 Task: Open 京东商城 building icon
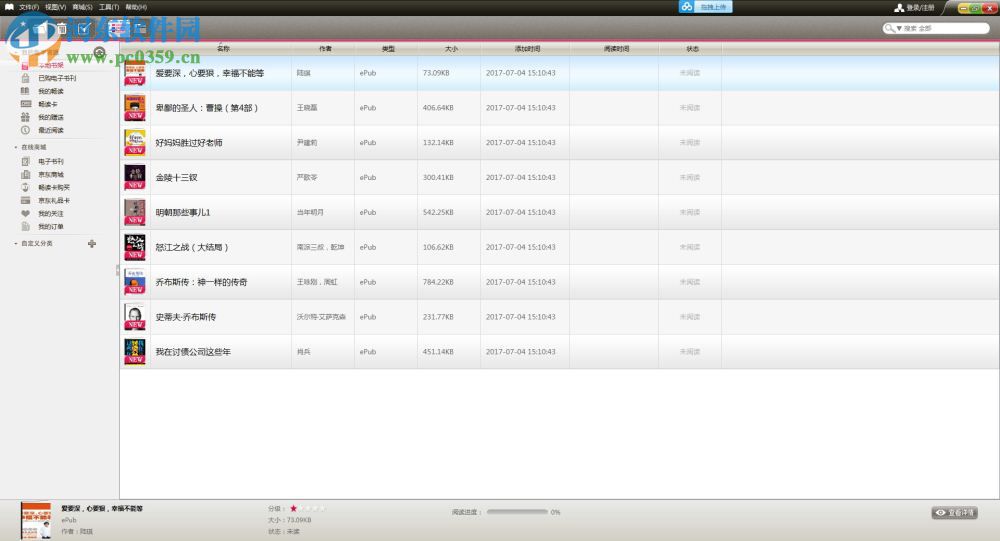[26, 174]
